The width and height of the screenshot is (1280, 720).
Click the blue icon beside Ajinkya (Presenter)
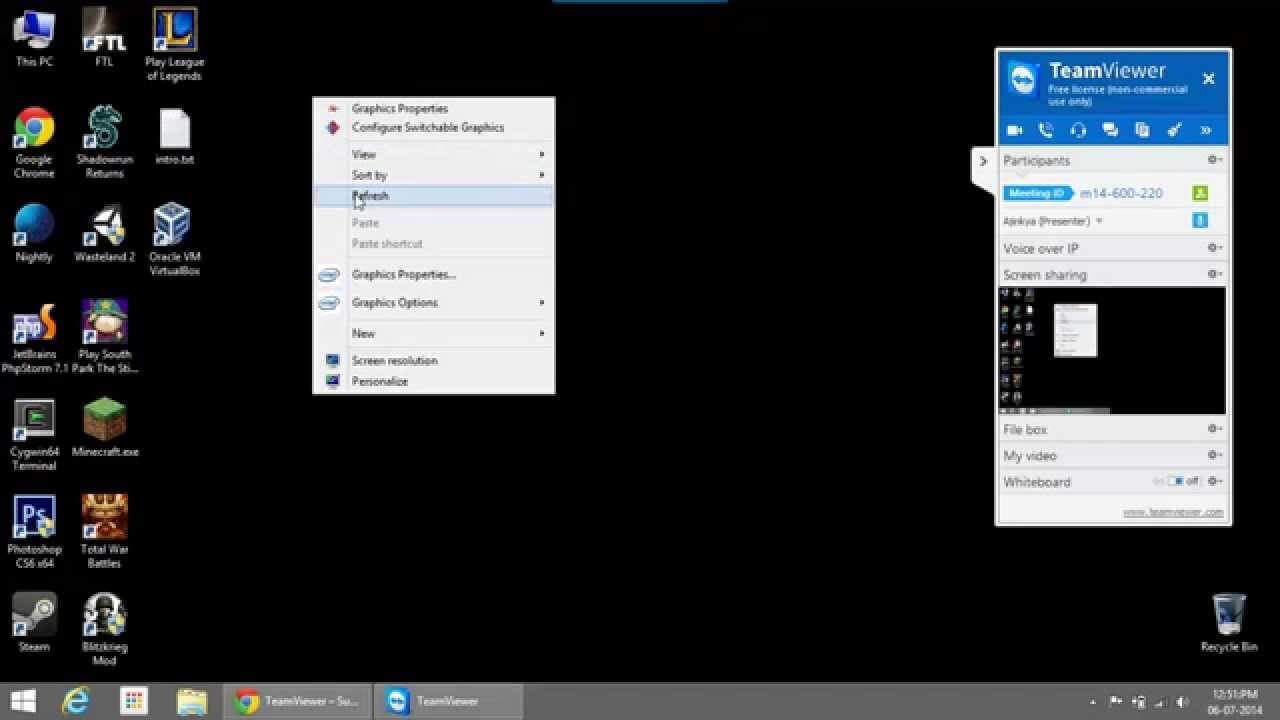tap(1200, 221)
